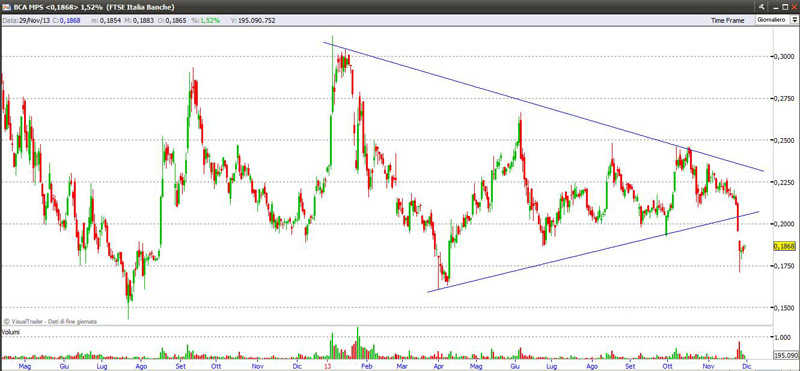Click the window title BCA MPS text
800x371 pixels.
pyautogui.click(x=28, y=7)
